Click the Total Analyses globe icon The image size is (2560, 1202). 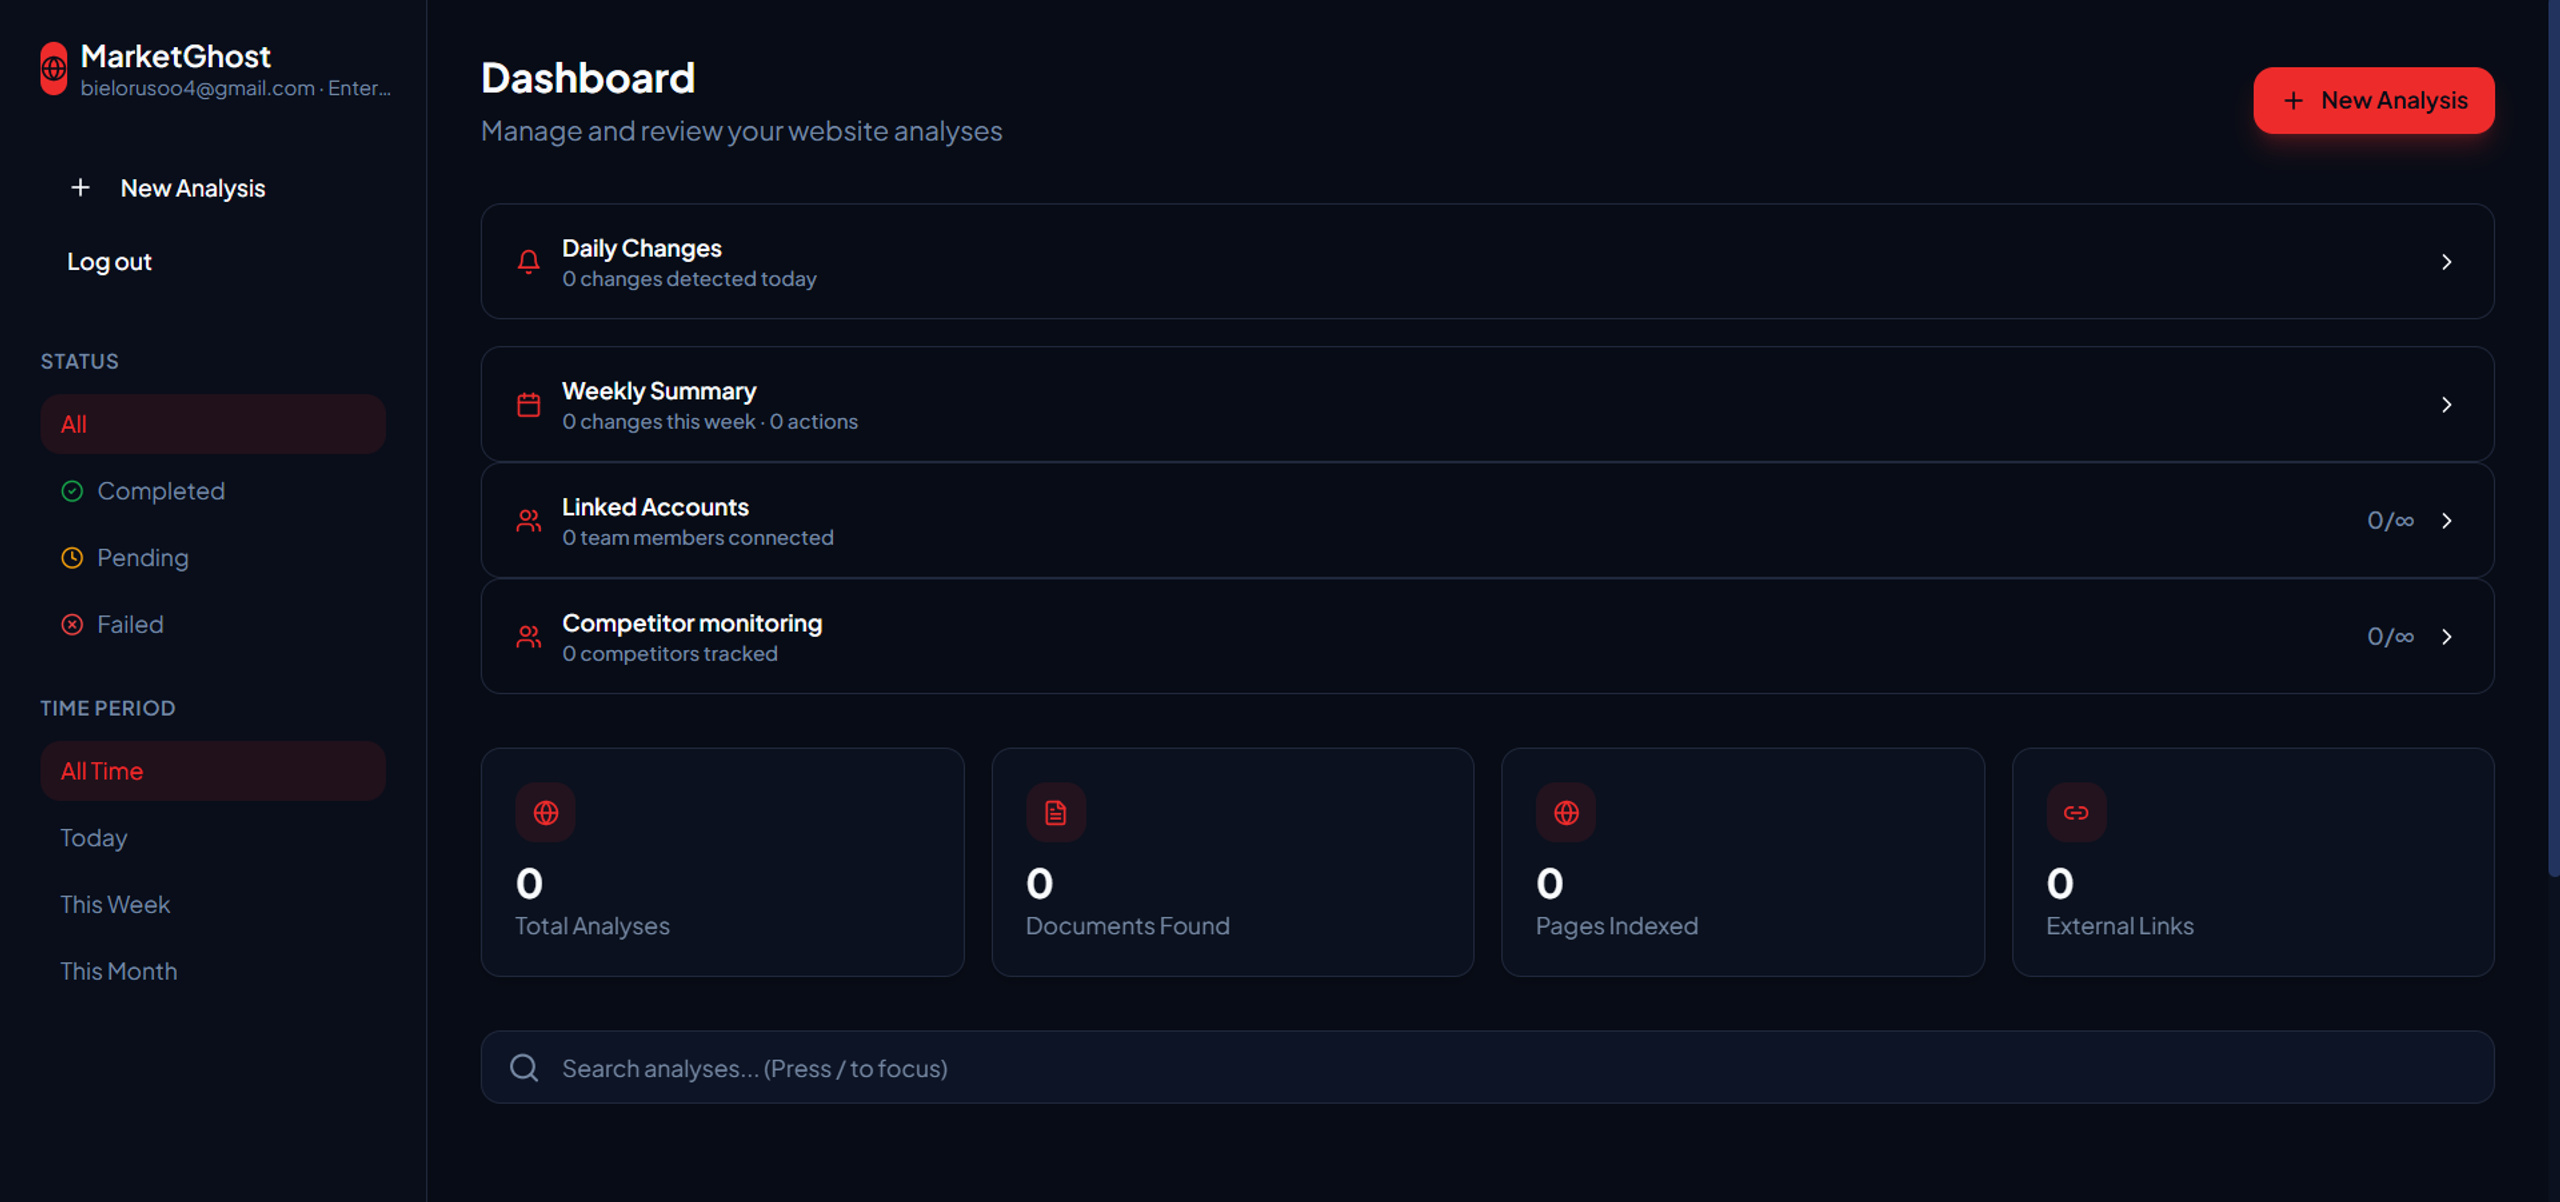pos(545,813)
